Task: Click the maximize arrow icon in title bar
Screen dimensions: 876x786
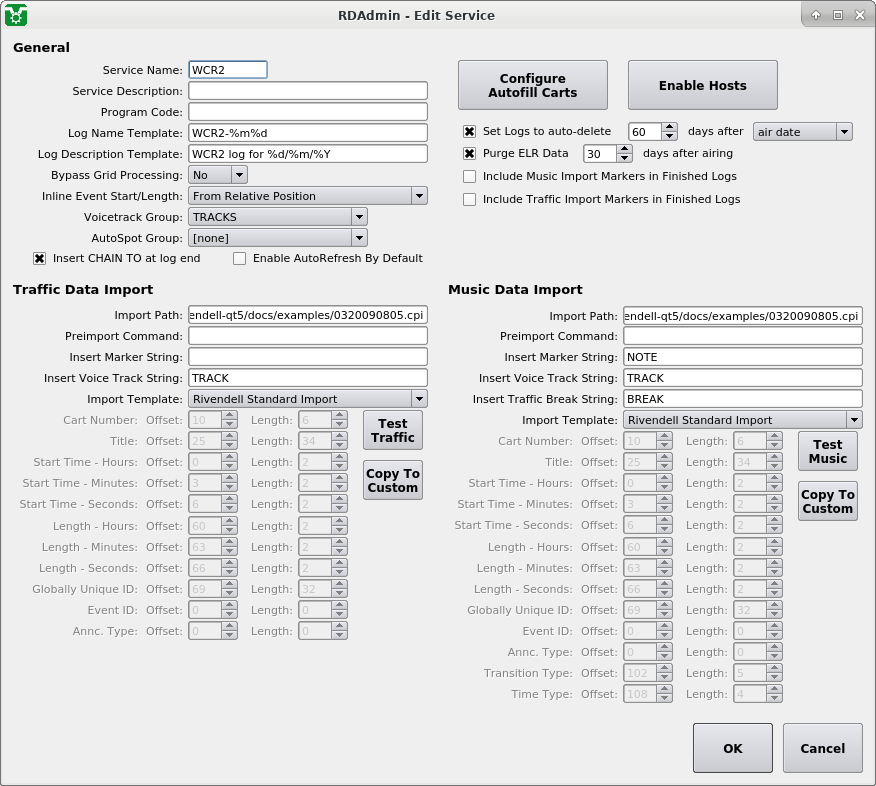Action: (x=837, y=15)
